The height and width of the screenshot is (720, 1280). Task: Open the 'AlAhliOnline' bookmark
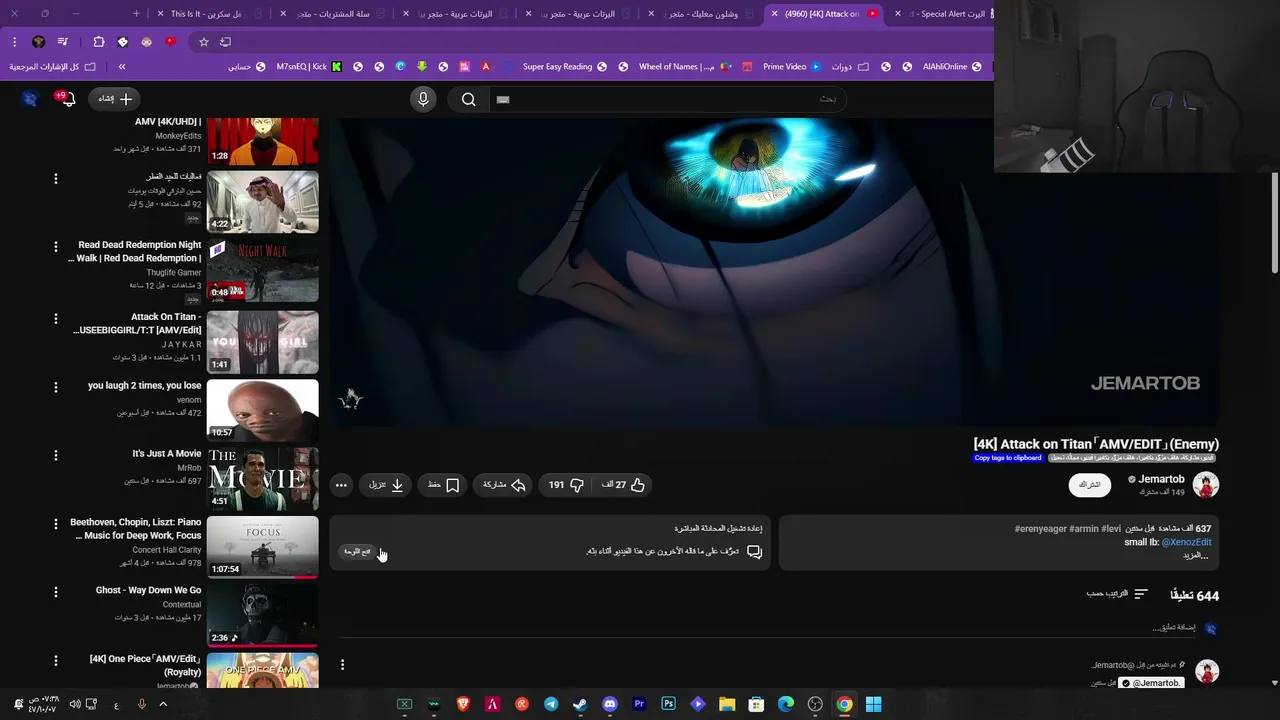coord(952,67)
